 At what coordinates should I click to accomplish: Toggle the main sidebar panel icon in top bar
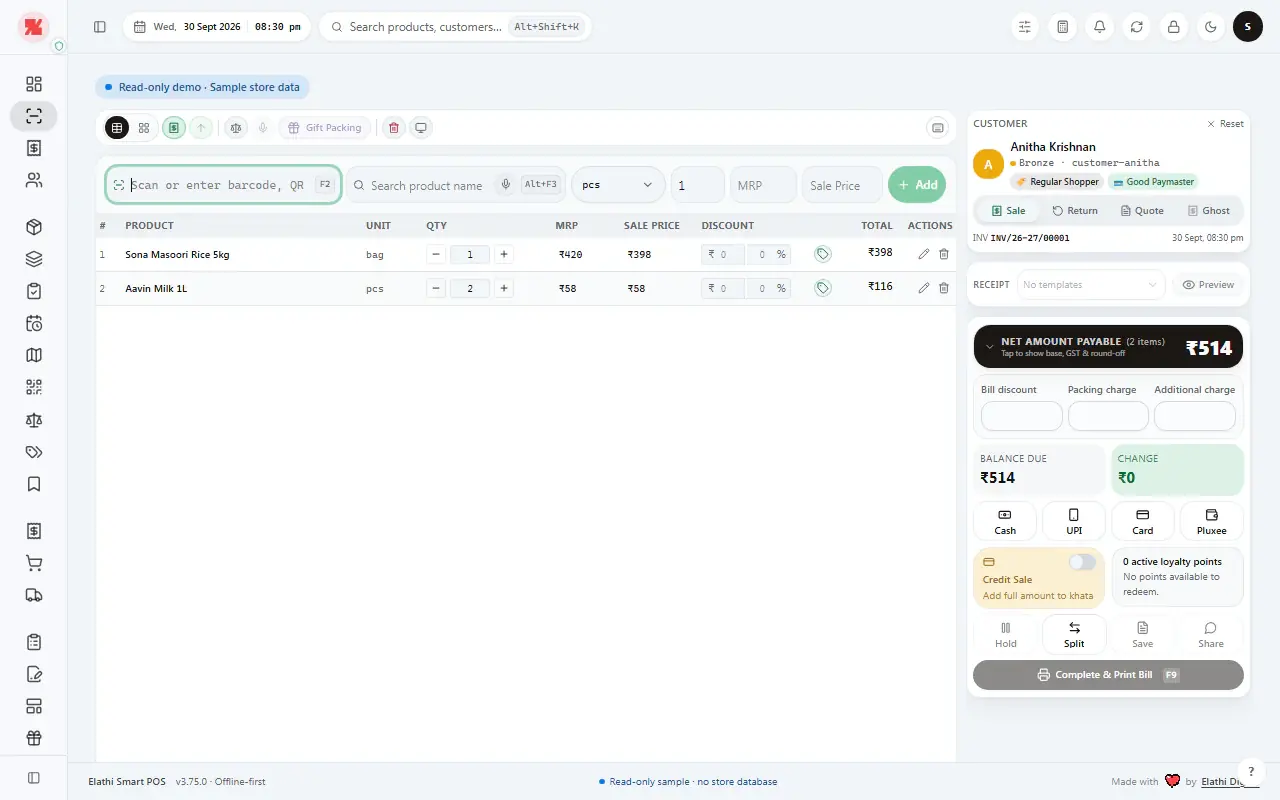[100, 27]
